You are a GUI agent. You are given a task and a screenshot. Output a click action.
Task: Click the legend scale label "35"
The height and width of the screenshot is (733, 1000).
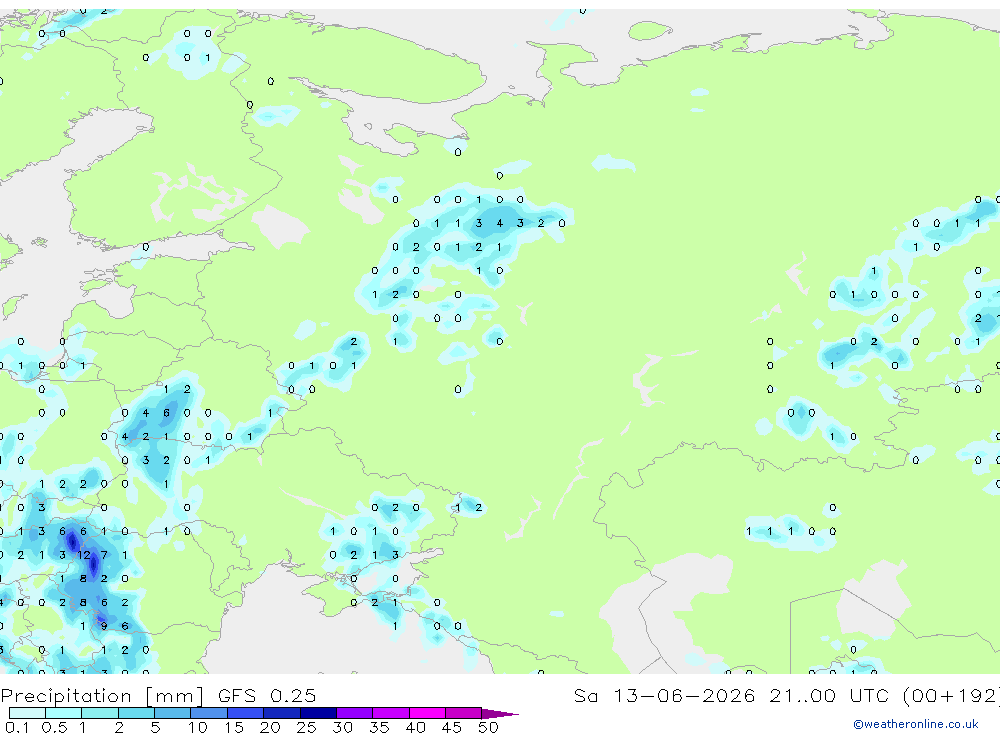click(379, 727)
